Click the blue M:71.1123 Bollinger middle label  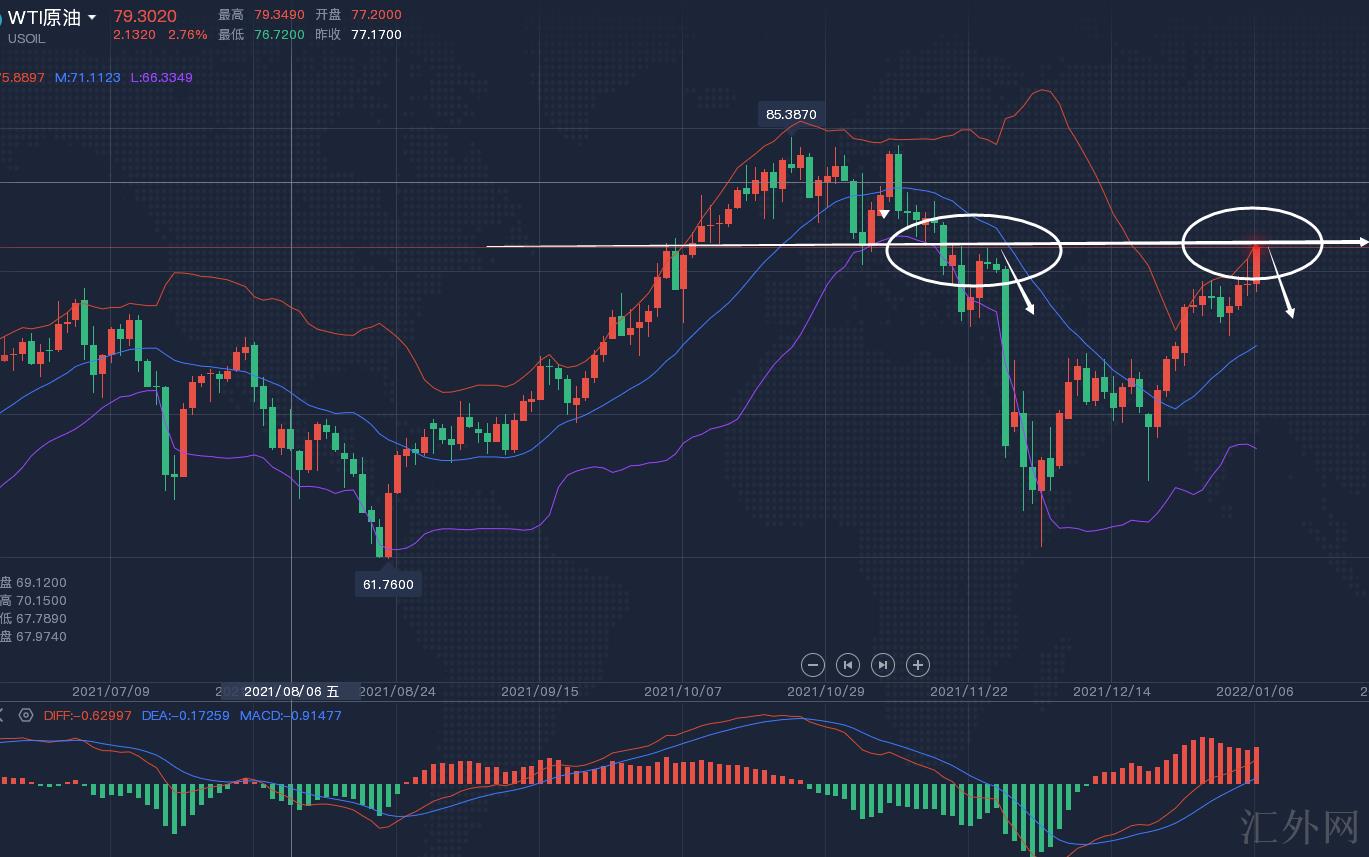(88, 77)
